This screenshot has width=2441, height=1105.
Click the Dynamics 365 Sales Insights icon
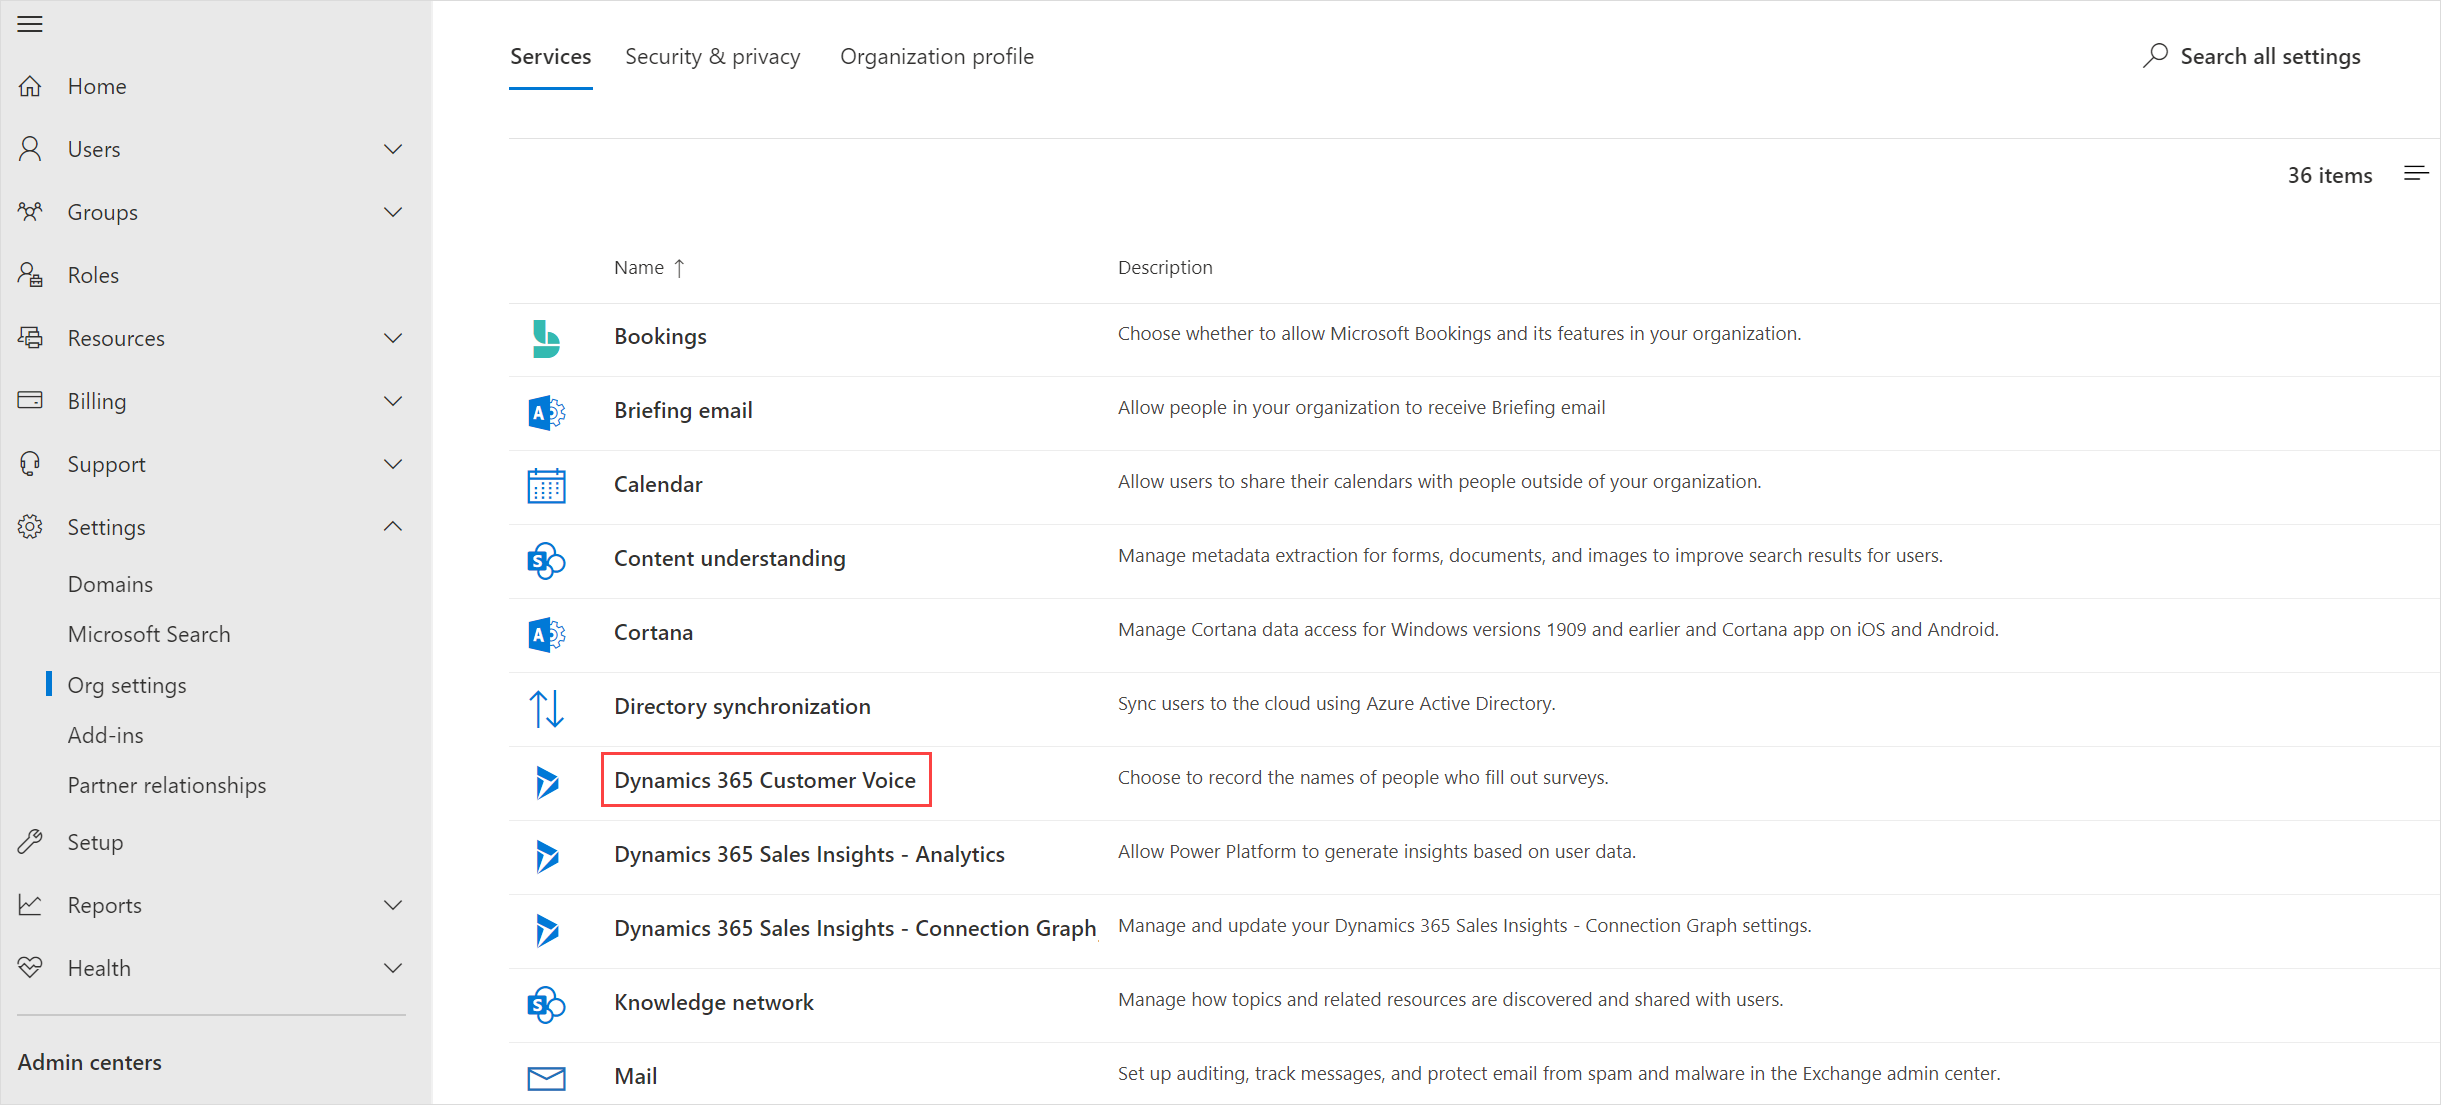point(546,856)
